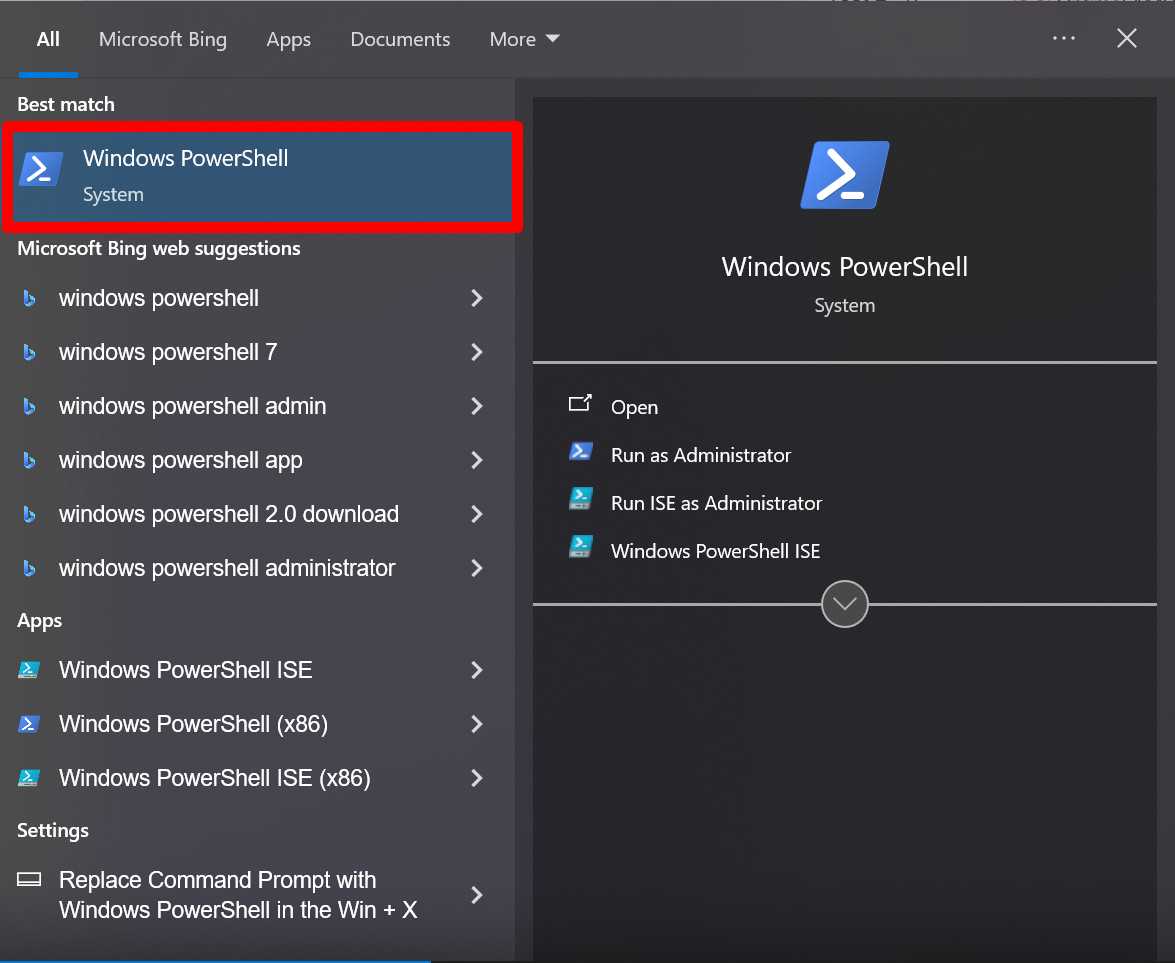Launch Windows PowerShell ISE from the preview actions
This screenshot has width=1175, height=963.
pos(716,551)
